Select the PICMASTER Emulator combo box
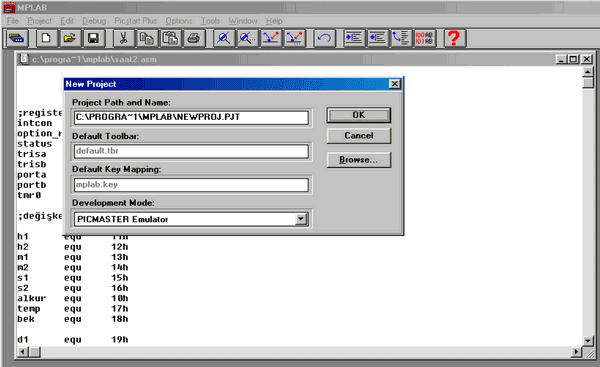This screenshot has height=367, width=600. (191, 219)
